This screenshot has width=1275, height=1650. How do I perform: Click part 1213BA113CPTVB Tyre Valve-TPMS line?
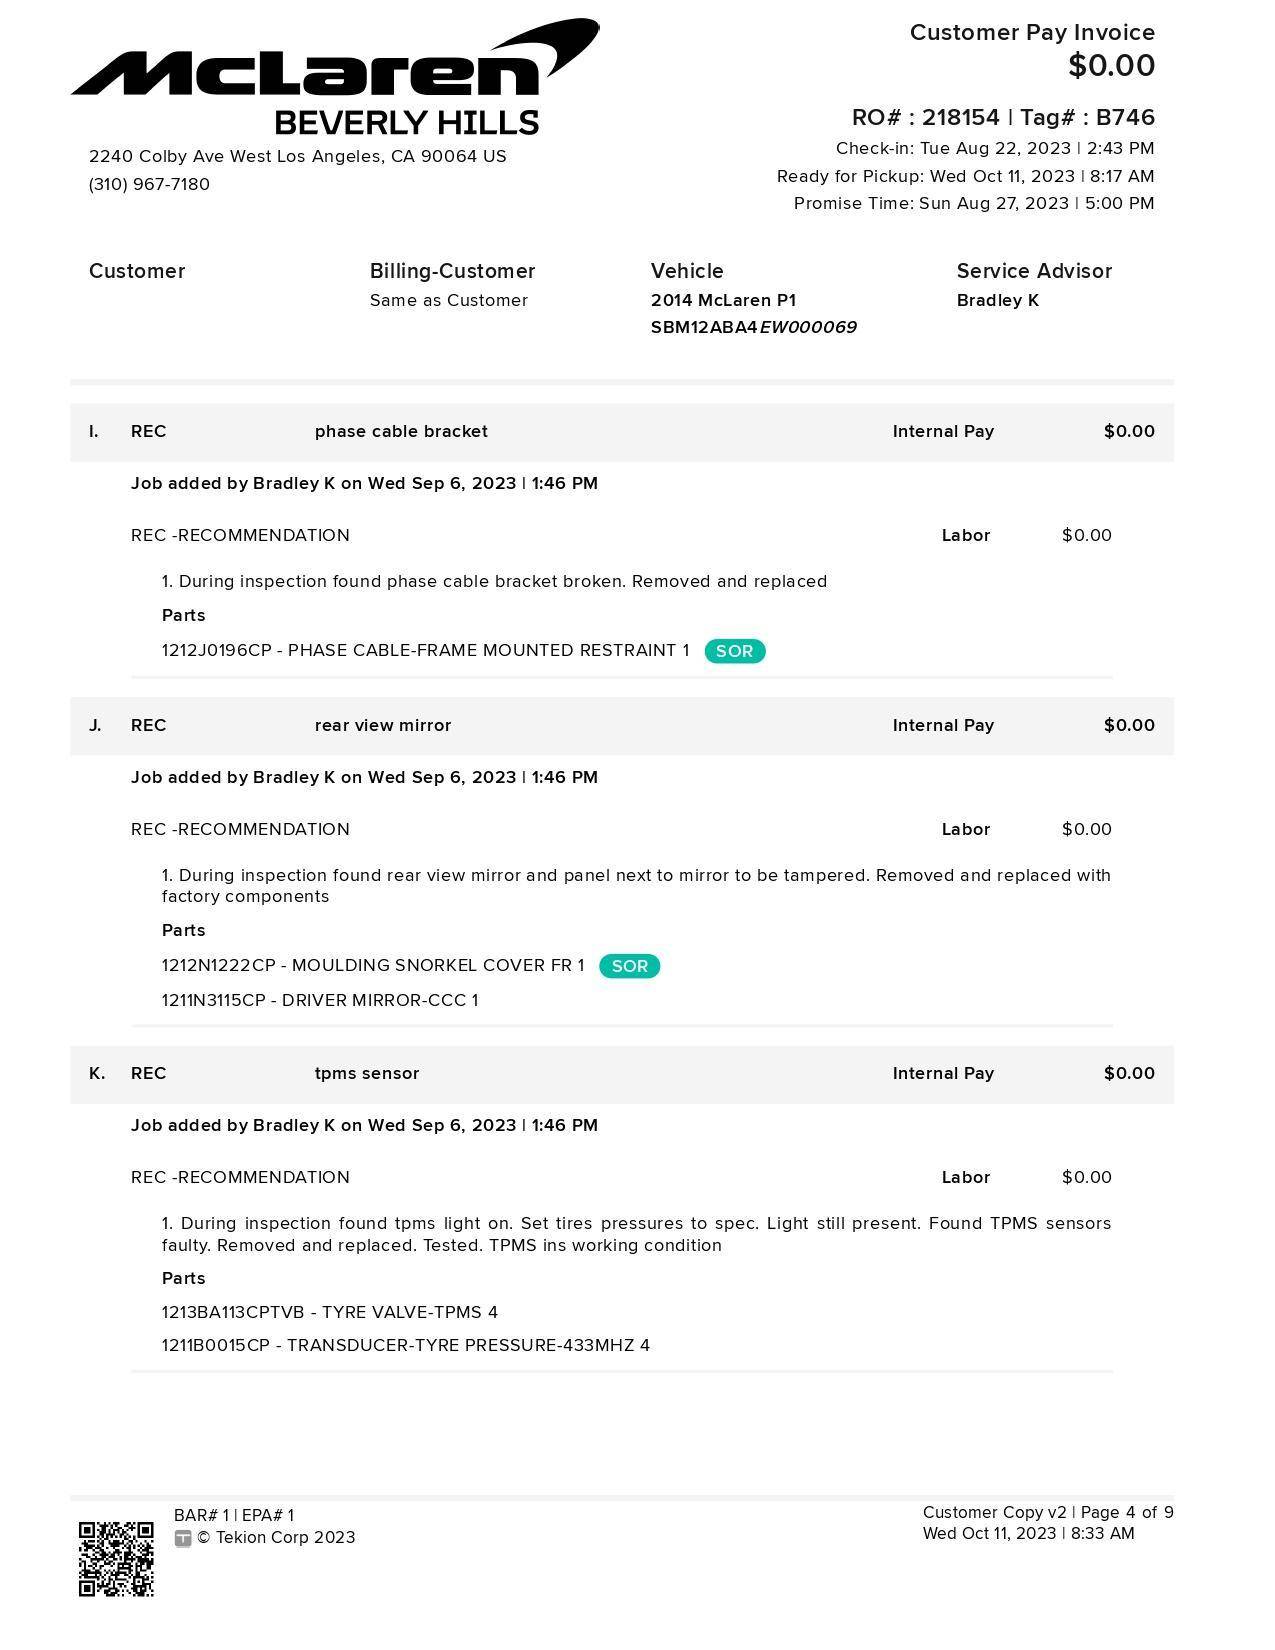329,1312
